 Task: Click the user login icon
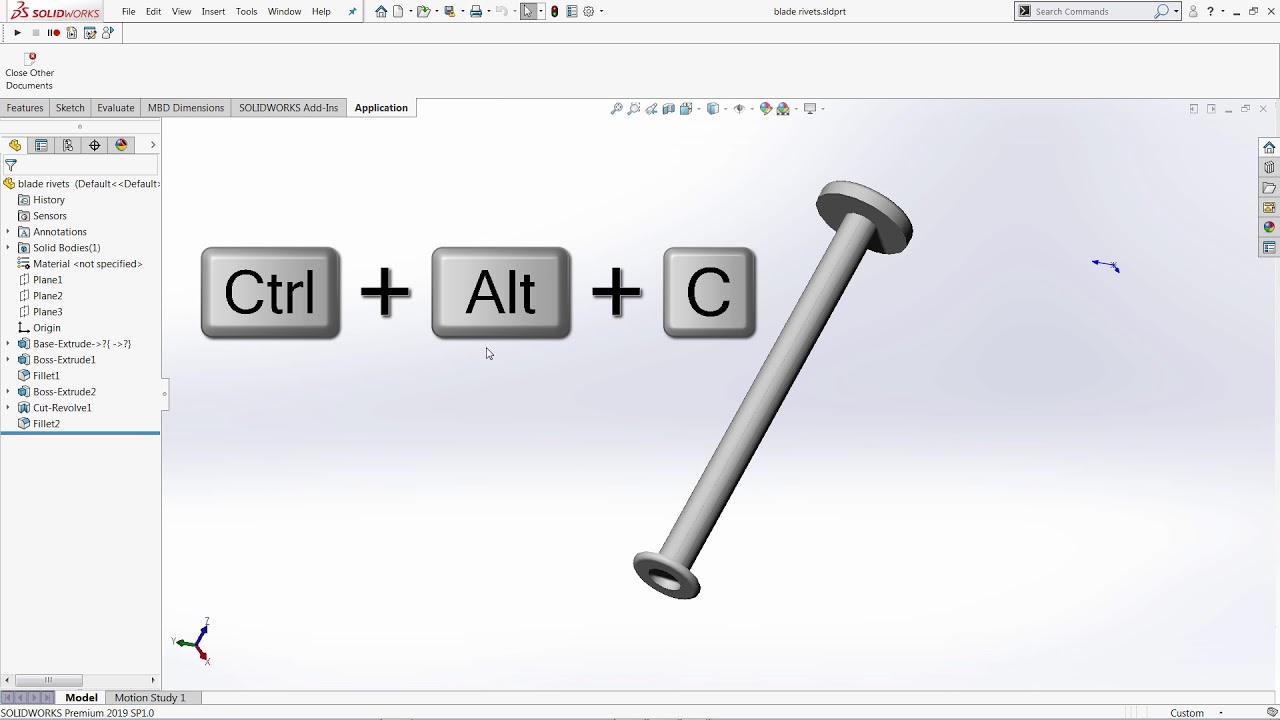pyautogui.click(x=1193, y=11)
